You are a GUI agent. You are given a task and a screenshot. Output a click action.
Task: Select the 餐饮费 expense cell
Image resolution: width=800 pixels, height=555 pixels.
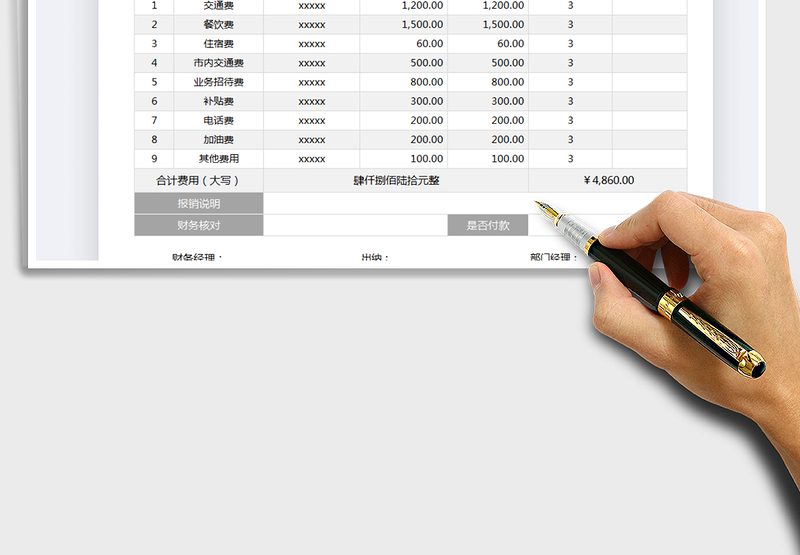pos(218,25)
